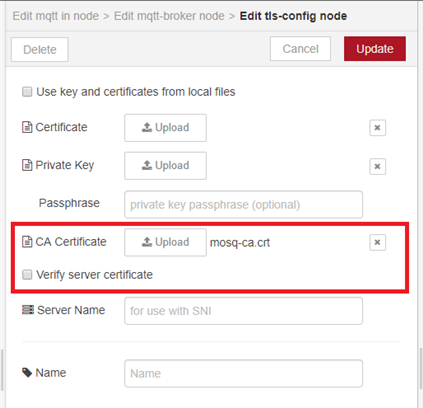The width and height of the screenshot is (423, 408).
Task: Click the Name tag icon
Action: (x=27, y=373)
